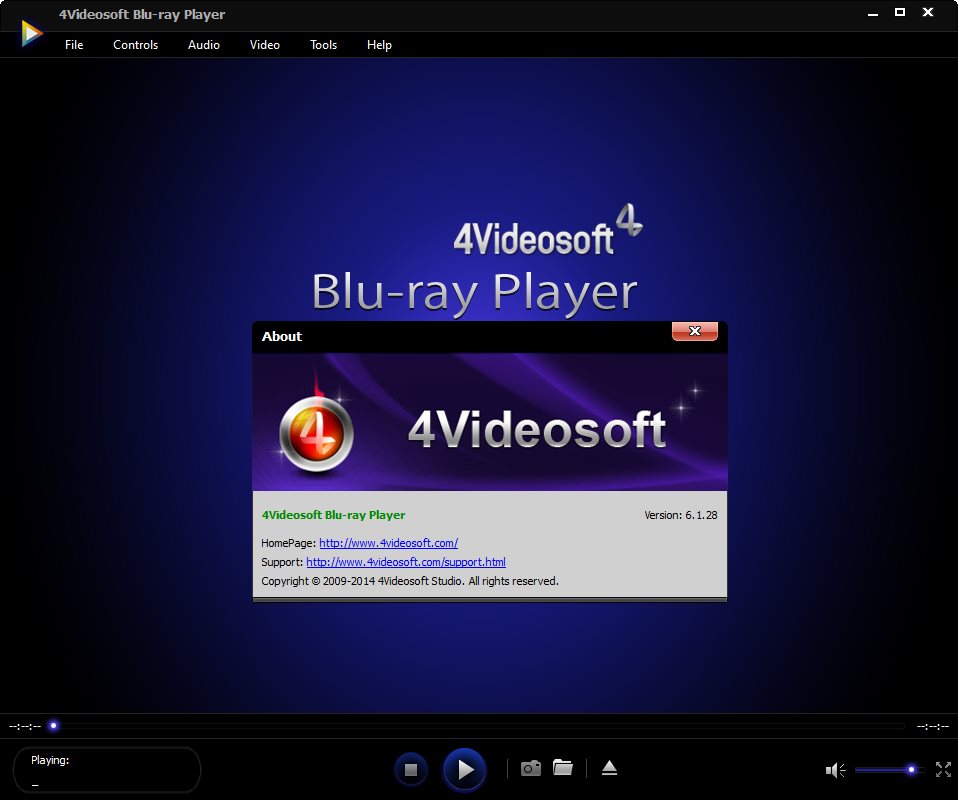This screenshot has height=800, width=958.
Task: Click the 4Videosoft app logo icon
Action: [x=31, y=34]
